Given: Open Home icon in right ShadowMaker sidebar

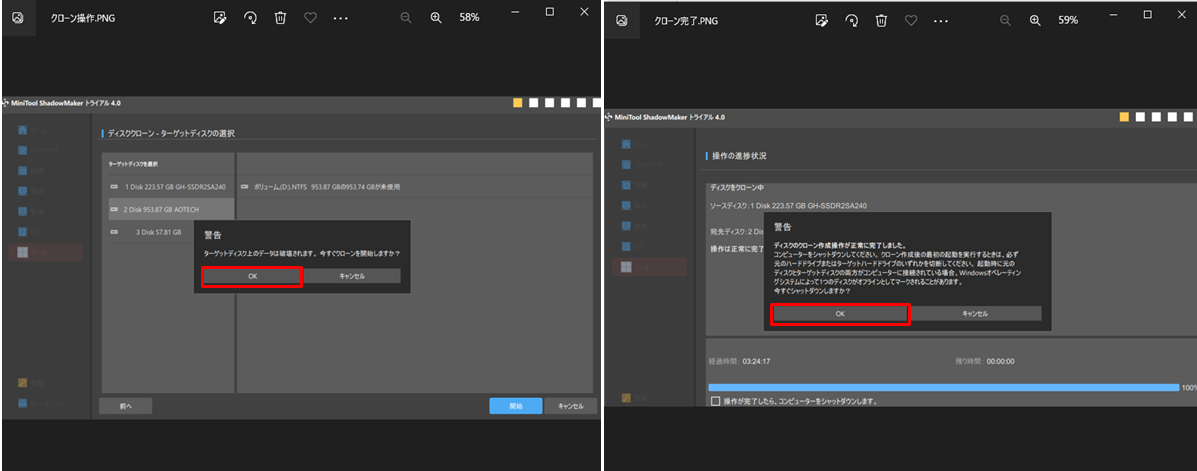Looking at the screenshot, I should [626, 144].
